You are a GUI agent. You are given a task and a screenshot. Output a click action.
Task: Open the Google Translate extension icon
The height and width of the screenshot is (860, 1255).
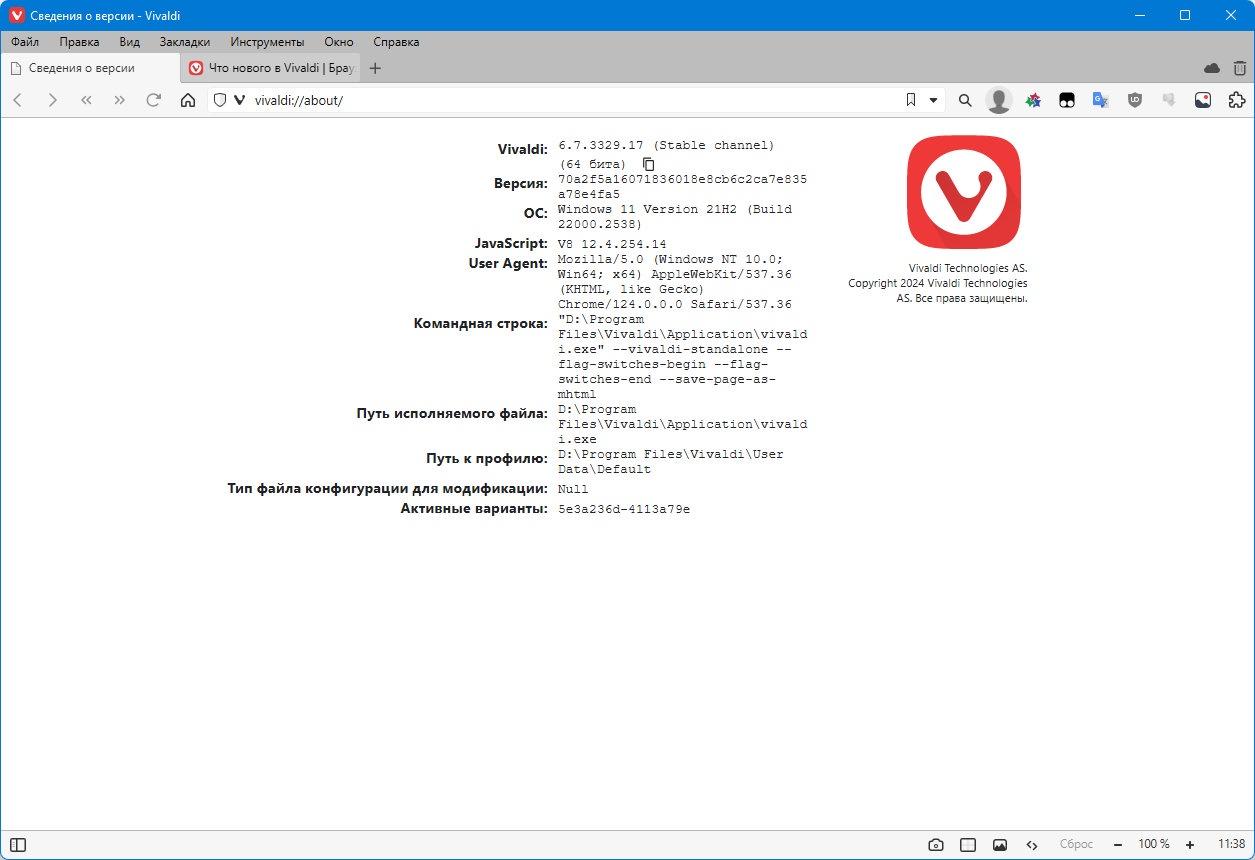1100,100
